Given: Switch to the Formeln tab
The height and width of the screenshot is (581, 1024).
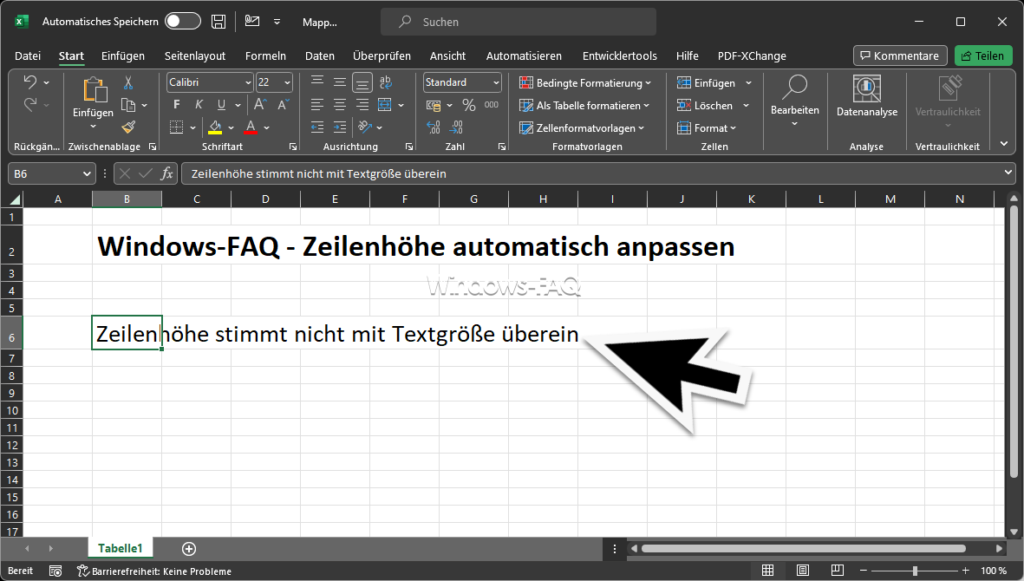Looking at the screenshot, I should (x=265, y=56).
